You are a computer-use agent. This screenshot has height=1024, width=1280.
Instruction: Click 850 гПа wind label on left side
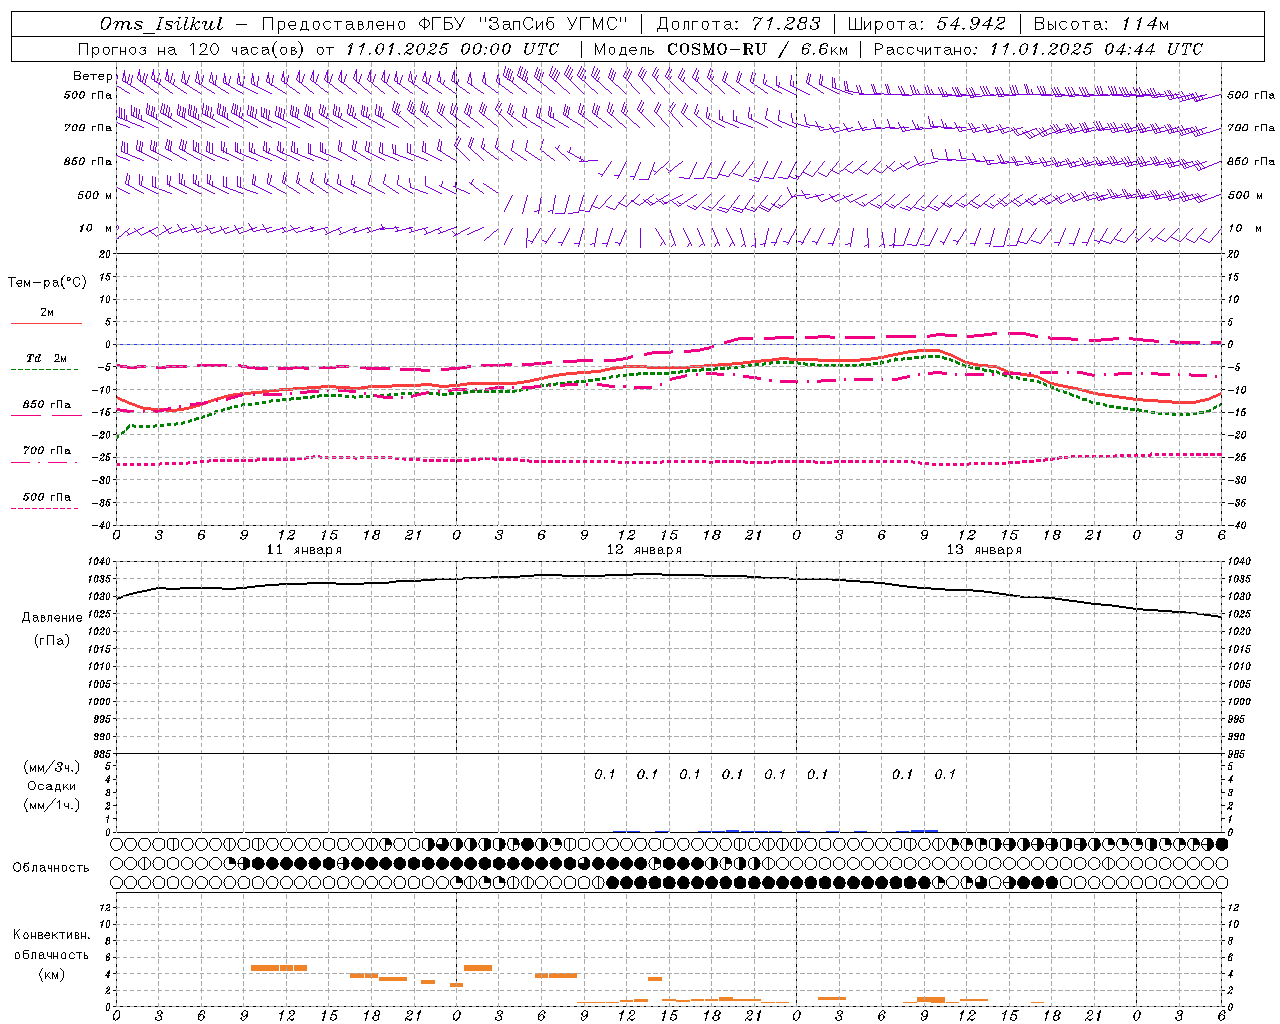(x=88, y=161)
